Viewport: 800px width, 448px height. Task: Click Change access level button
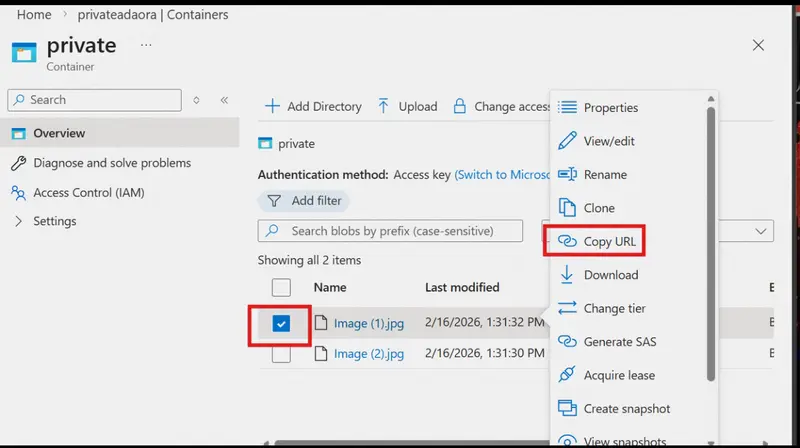502,106
